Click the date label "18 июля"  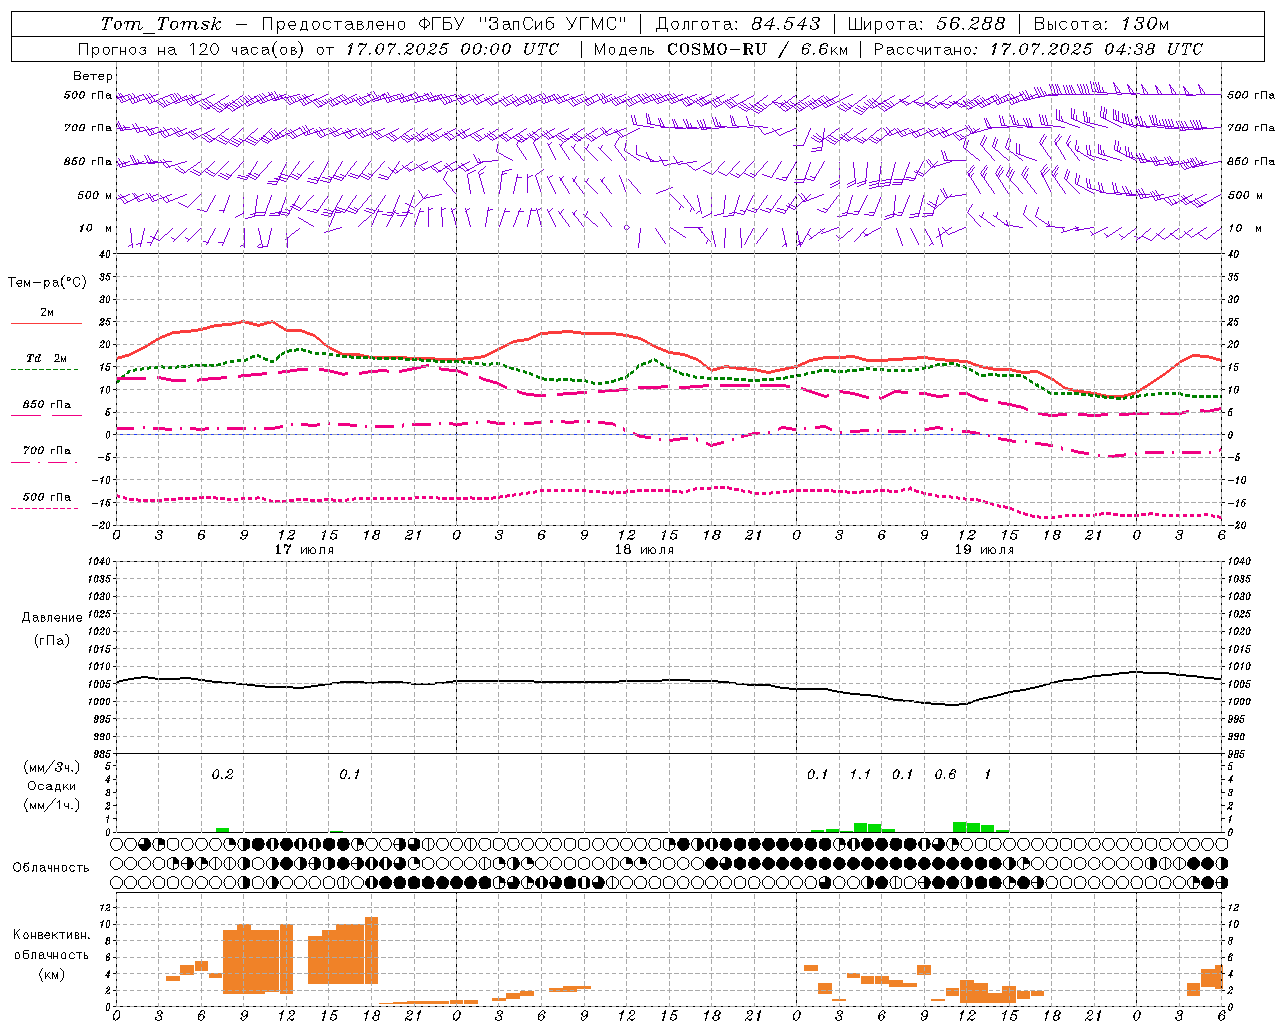pyautogui.click(x=644, y=549)
